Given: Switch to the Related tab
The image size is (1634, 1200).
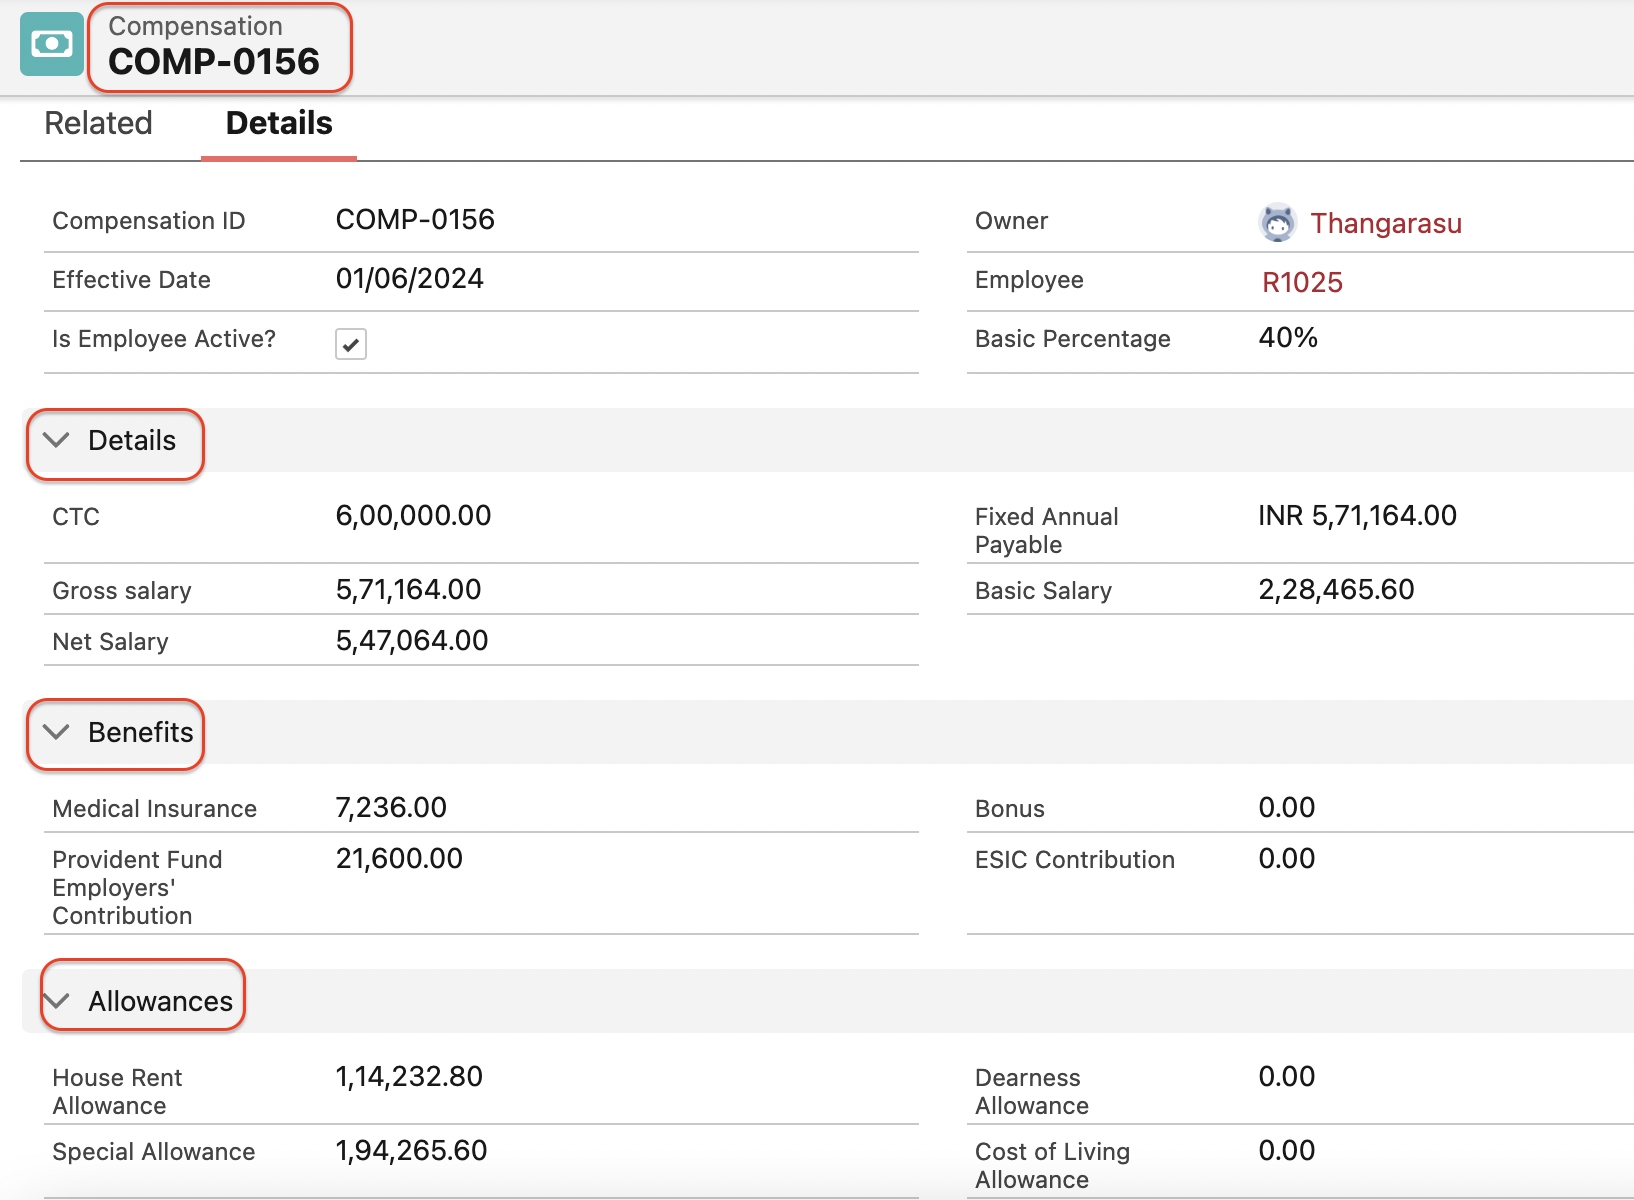Looking at the screenshot, I should tap(98, 124).
